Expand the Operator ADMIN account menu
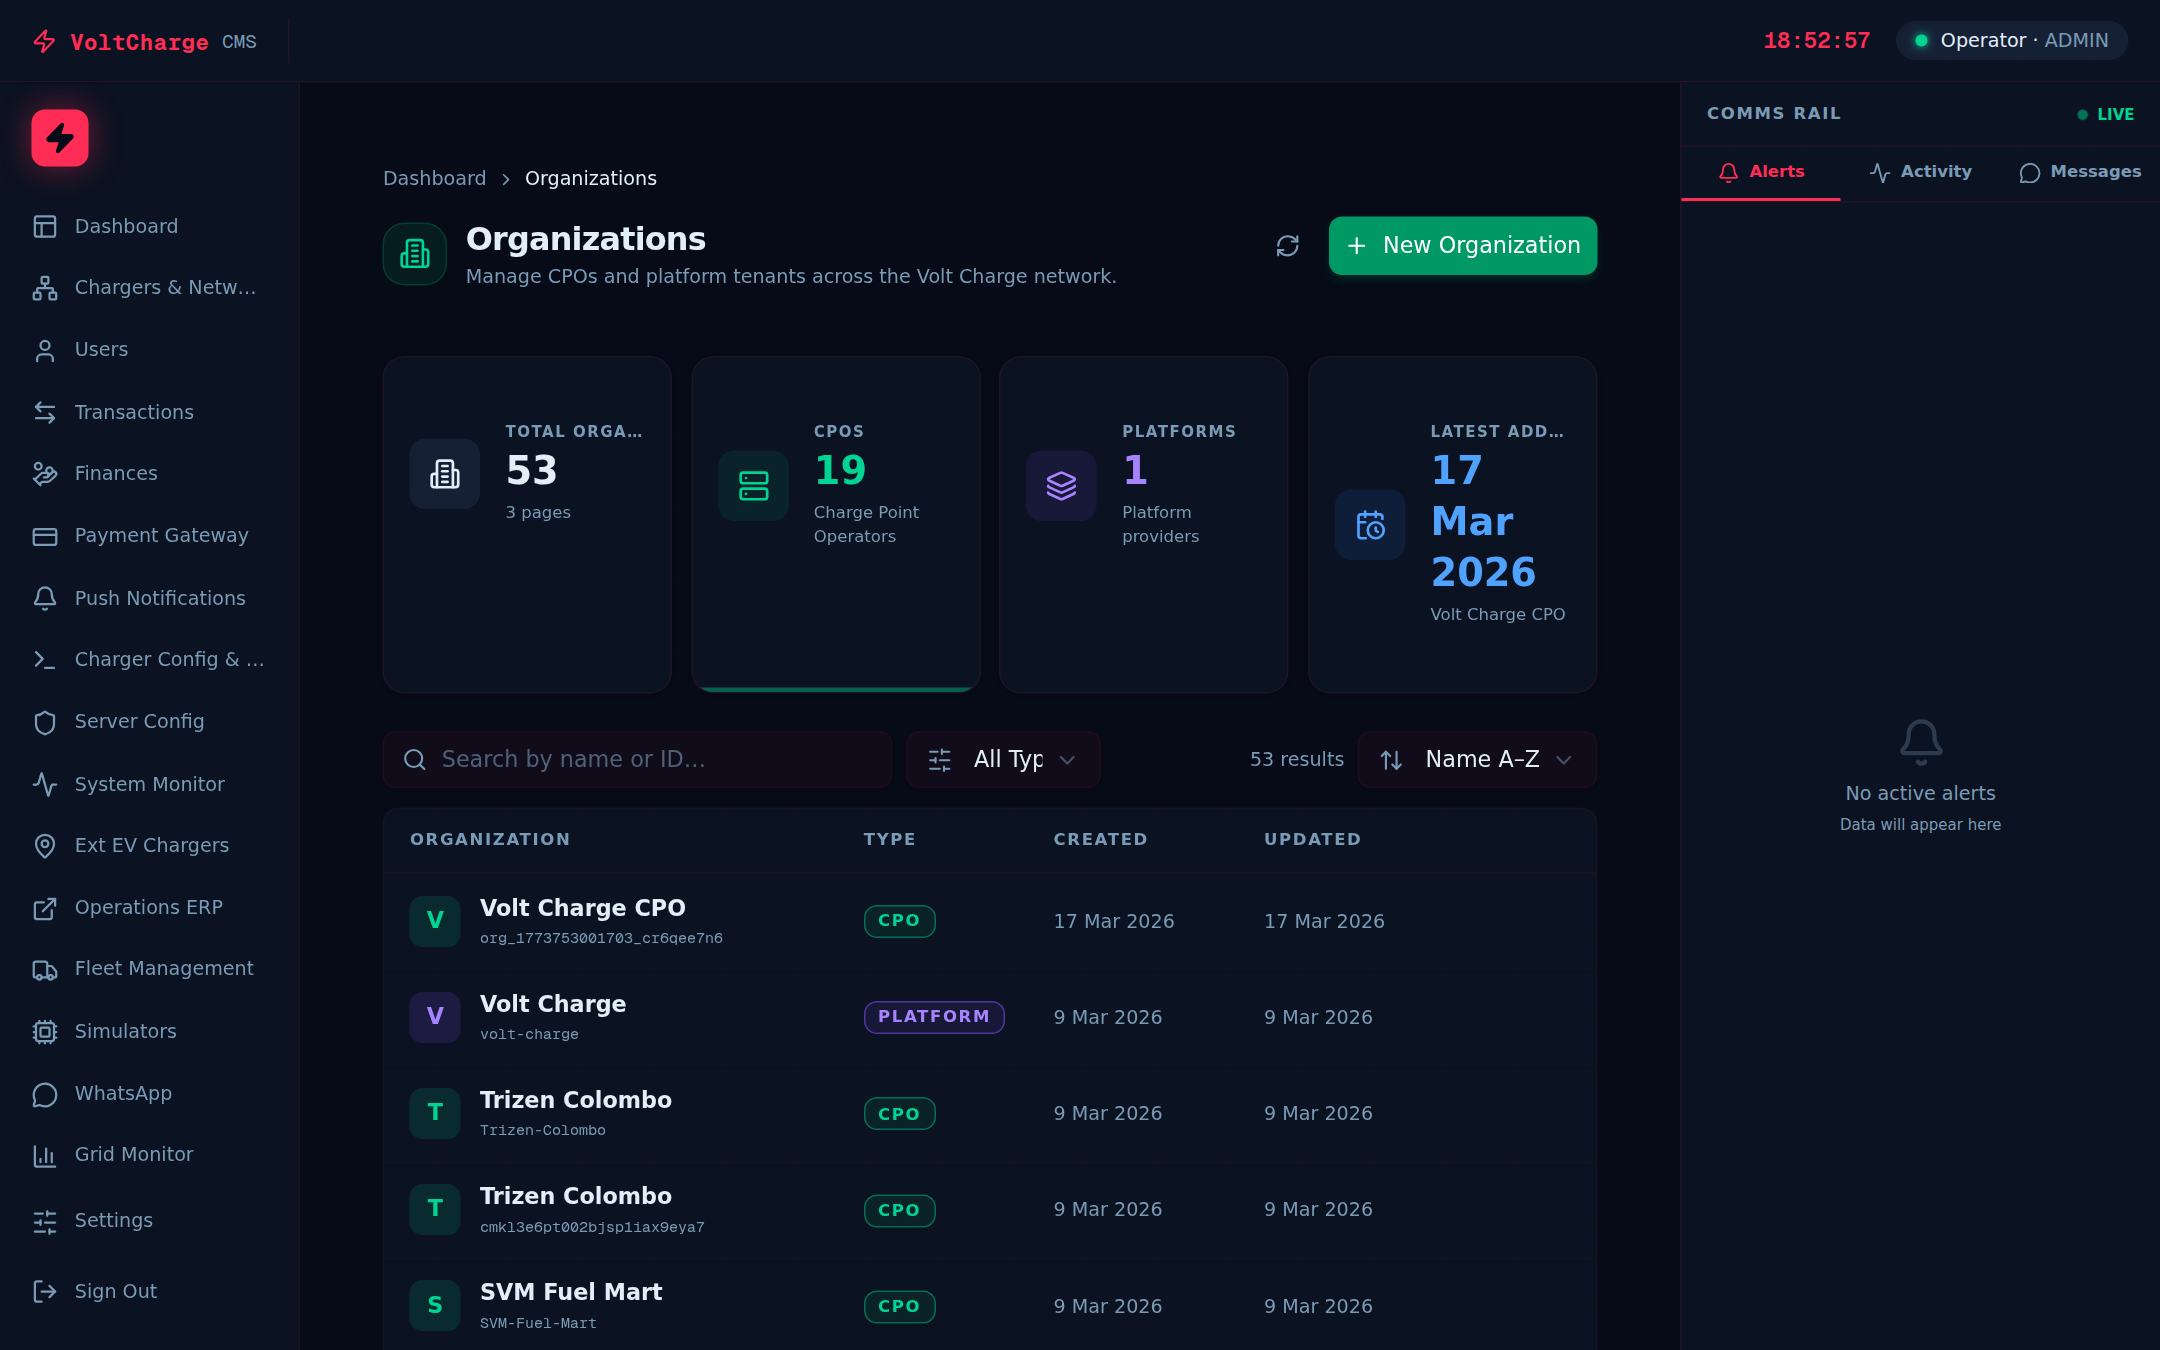2160x1350 pixels. 2011,40
